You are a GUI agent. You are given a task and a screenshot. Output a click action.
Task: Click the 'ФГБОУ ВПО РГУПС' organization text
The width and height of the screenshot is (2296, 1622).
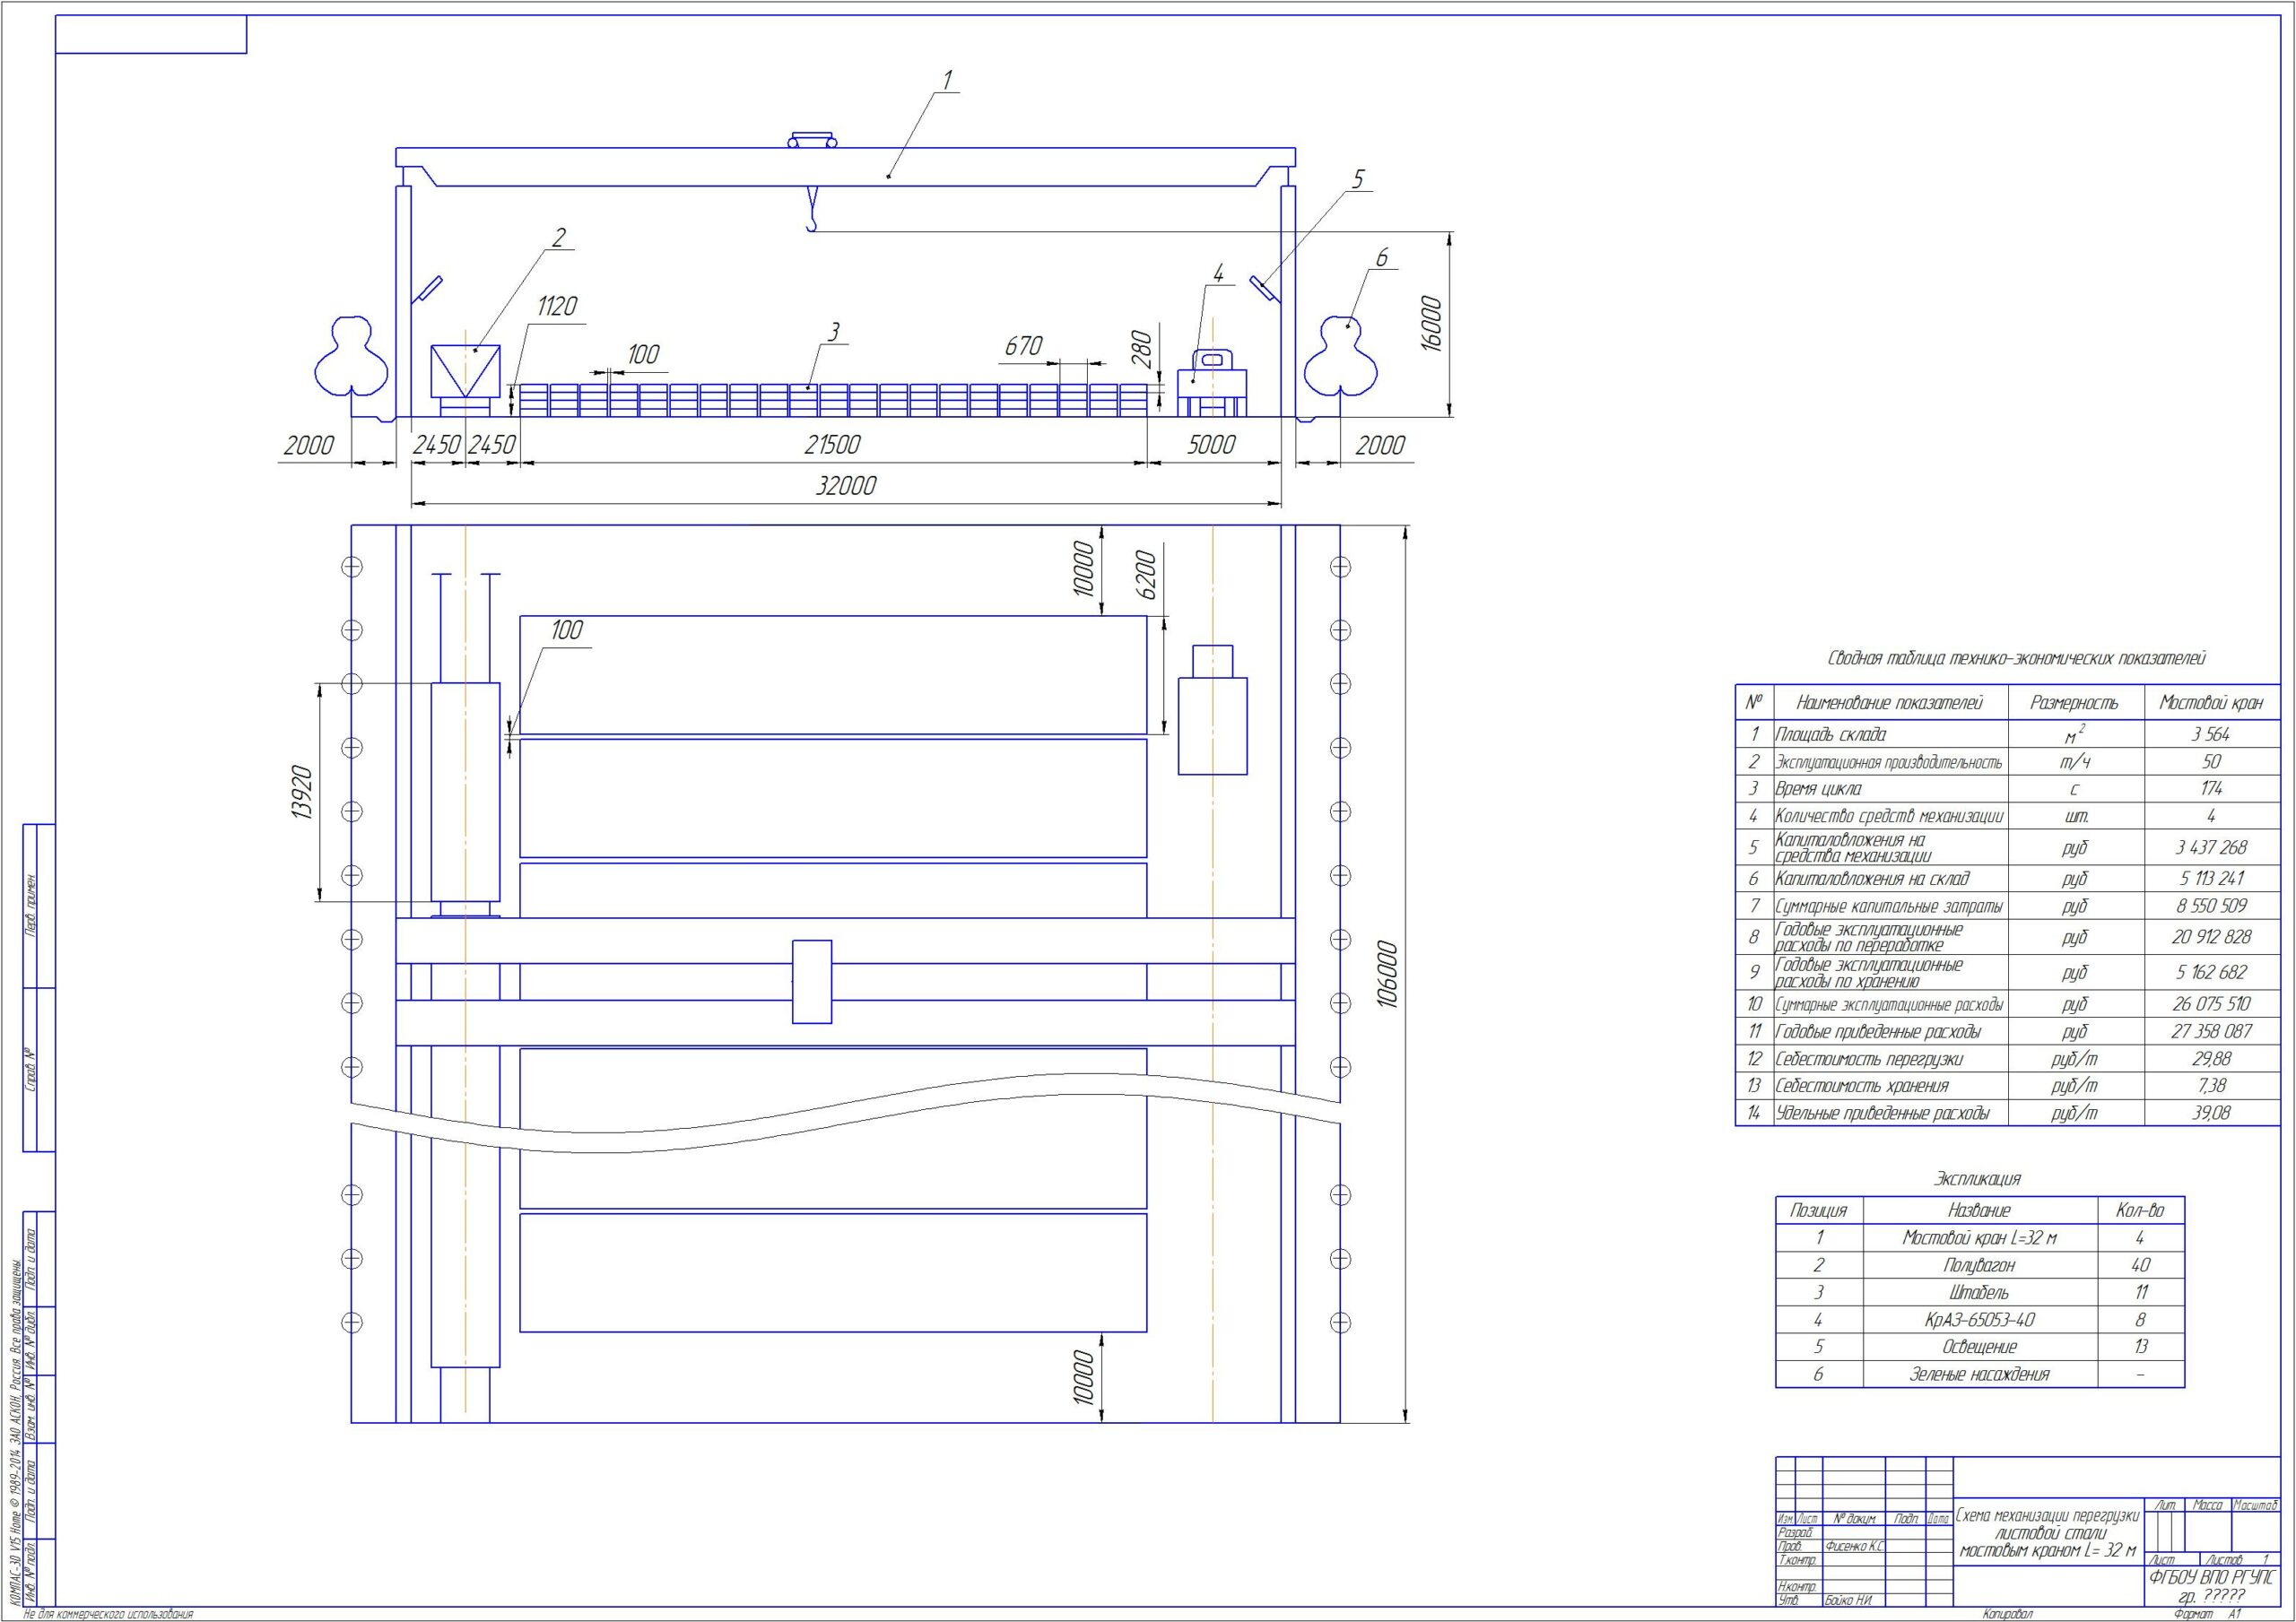coord(2211,1577)
